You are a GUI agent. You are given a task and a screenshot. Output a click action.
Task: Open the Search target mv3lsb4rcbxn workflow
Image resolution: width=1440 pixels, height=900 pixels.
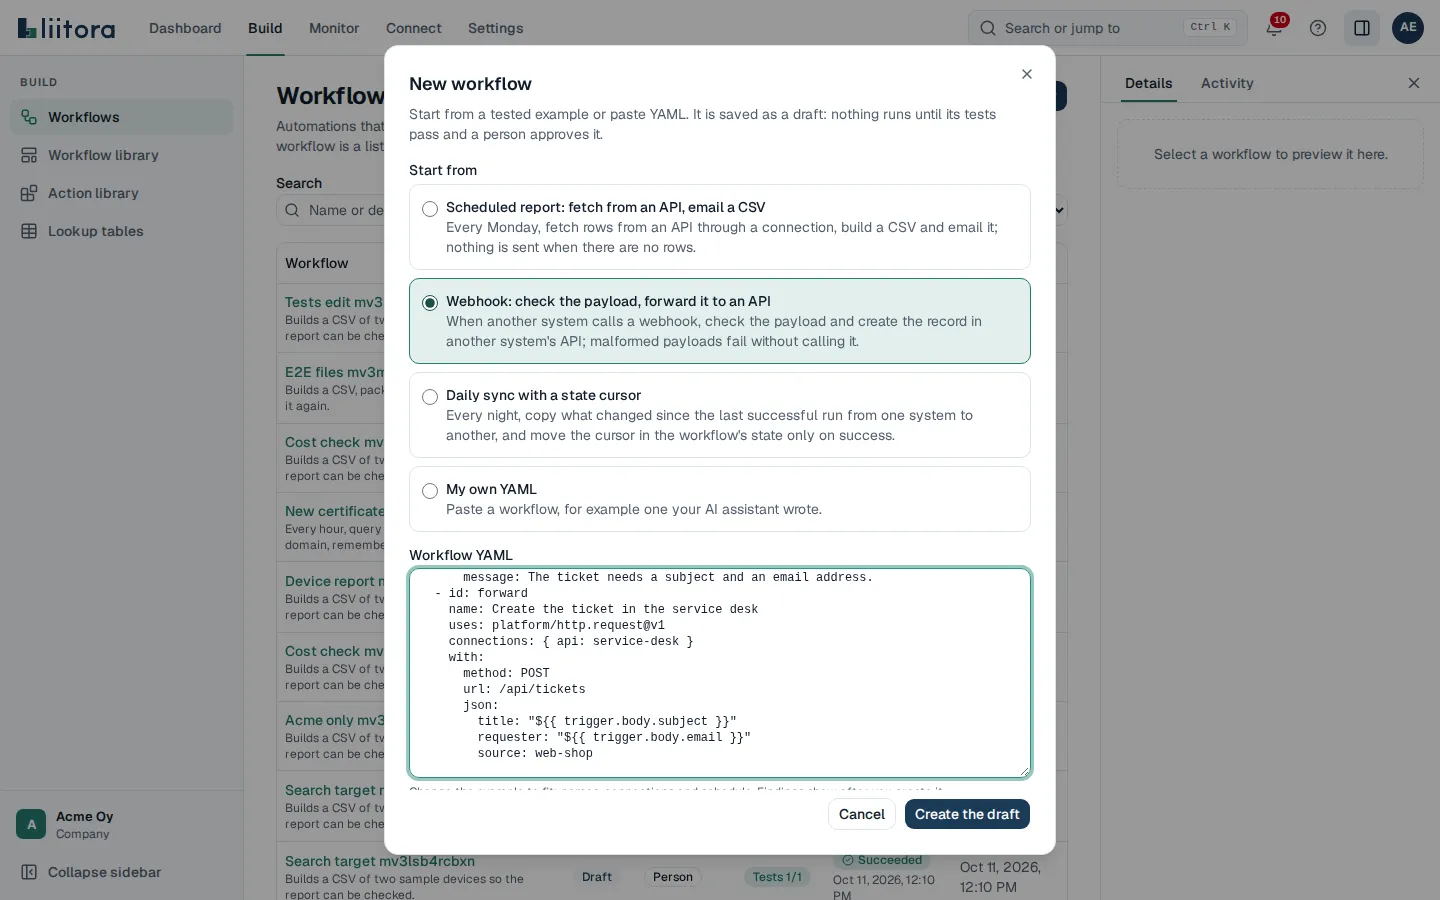click(380, 861)
